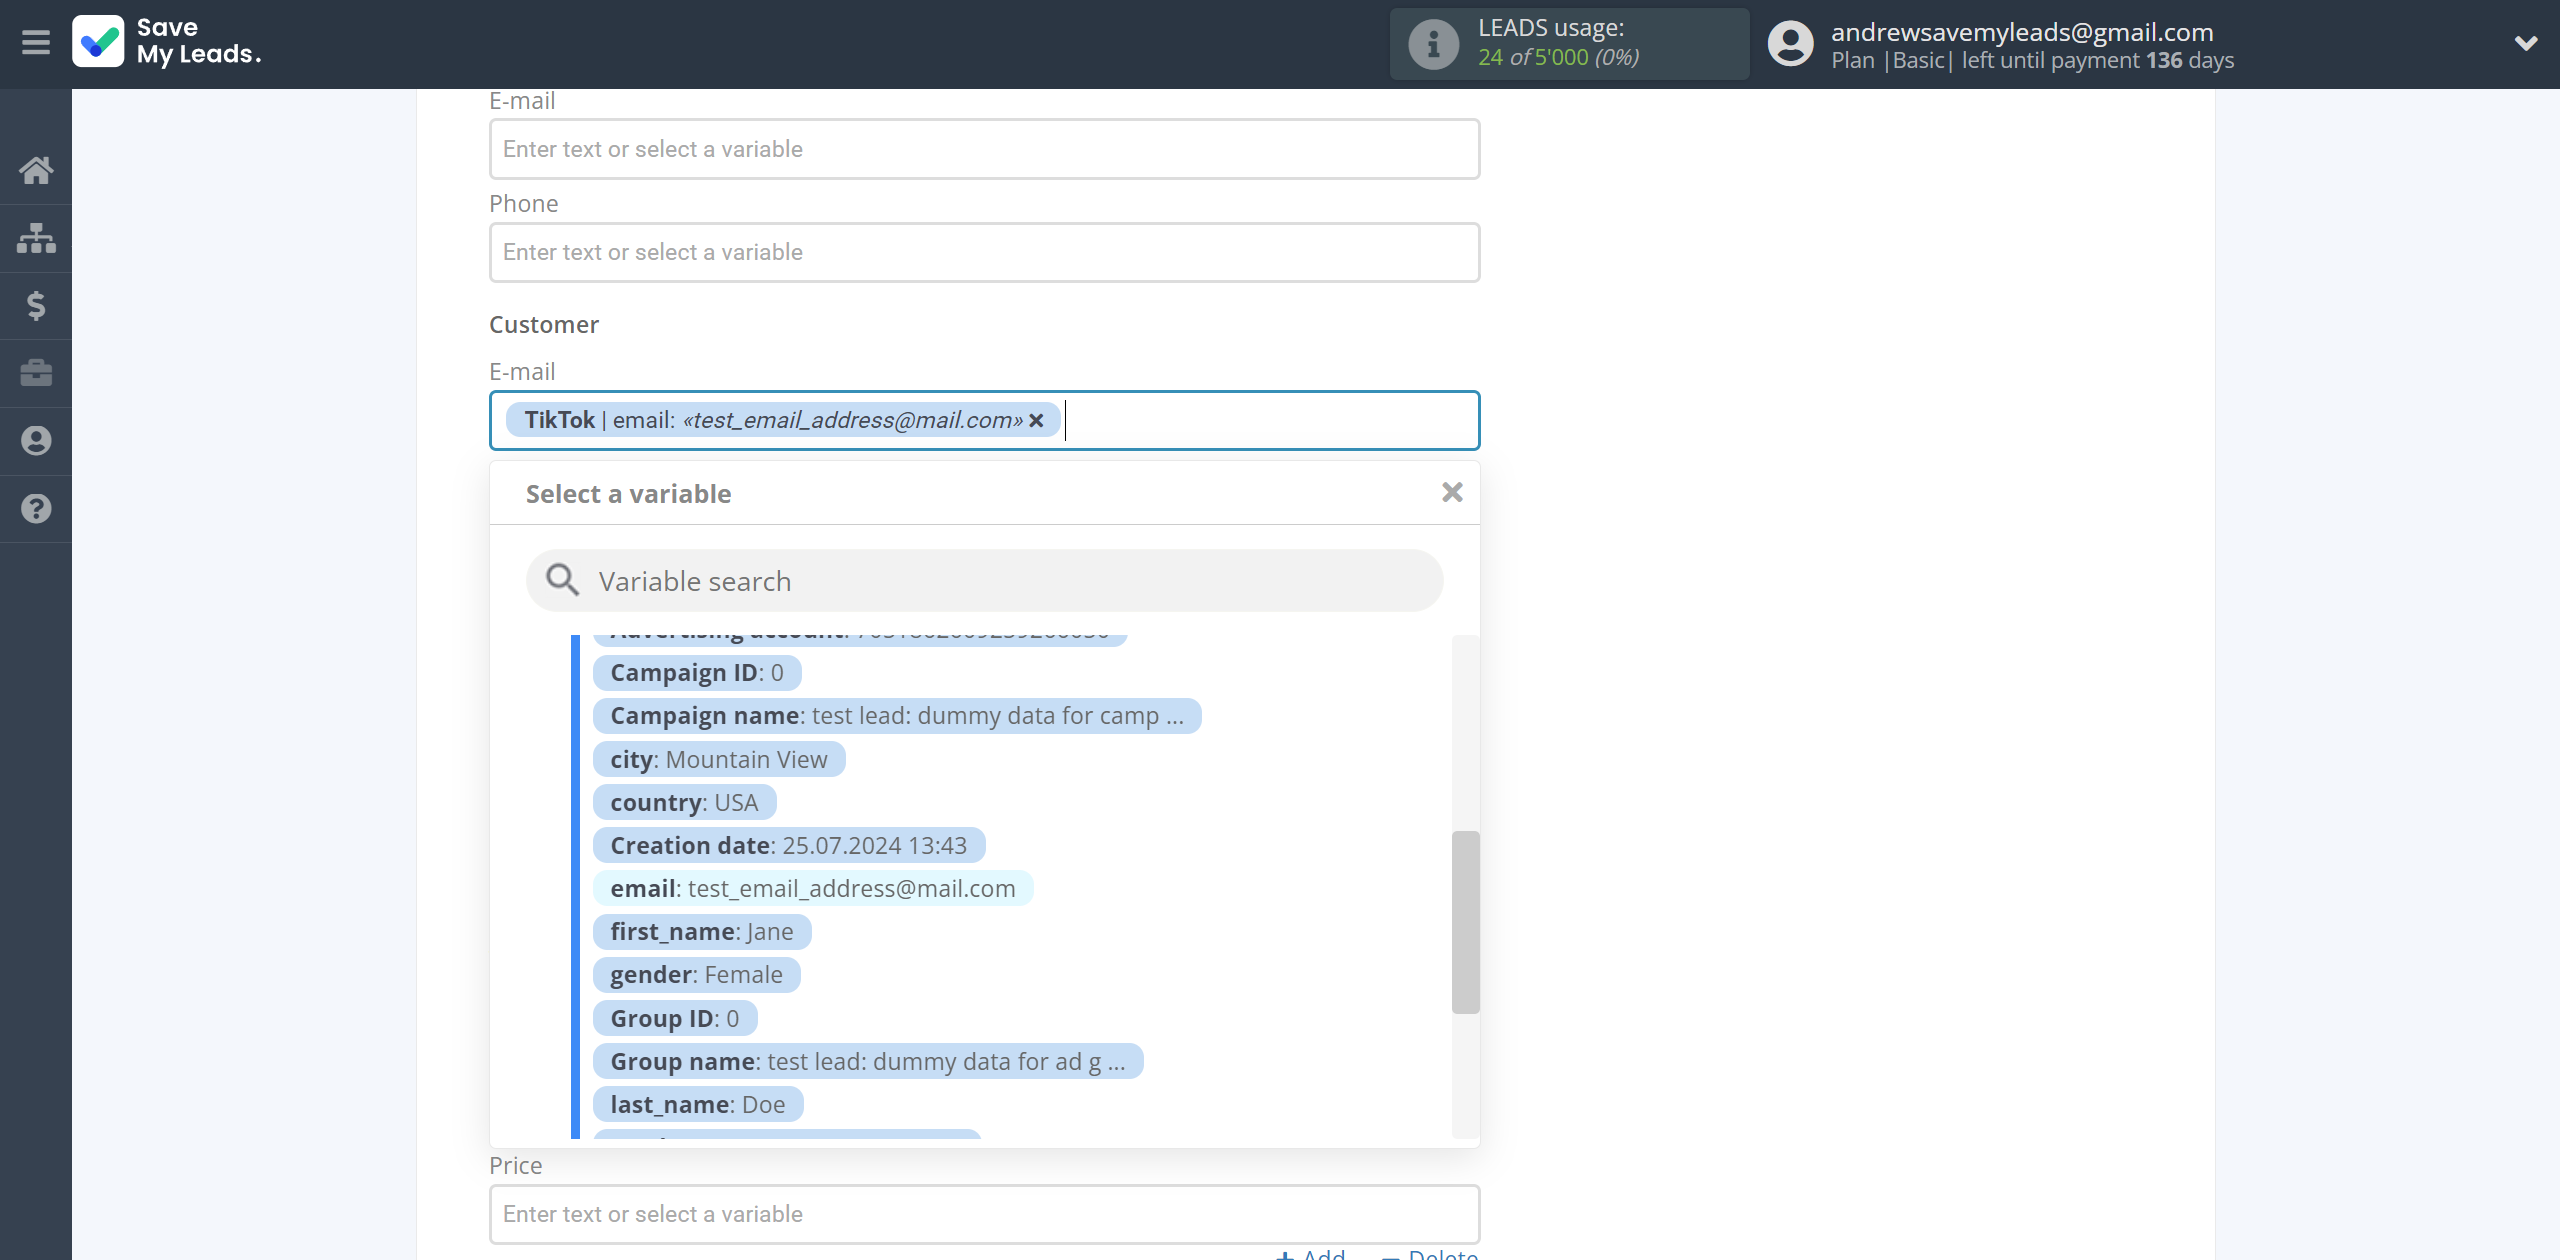Select the Campaign ID variable
The height and width of the screenshot is (1260, 2560).
tap(697, 673)
